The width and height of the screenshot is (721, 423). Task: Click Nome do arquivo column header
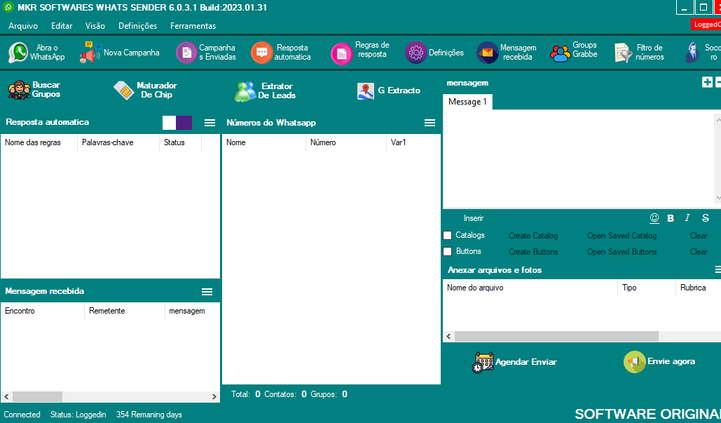[530, 288]
